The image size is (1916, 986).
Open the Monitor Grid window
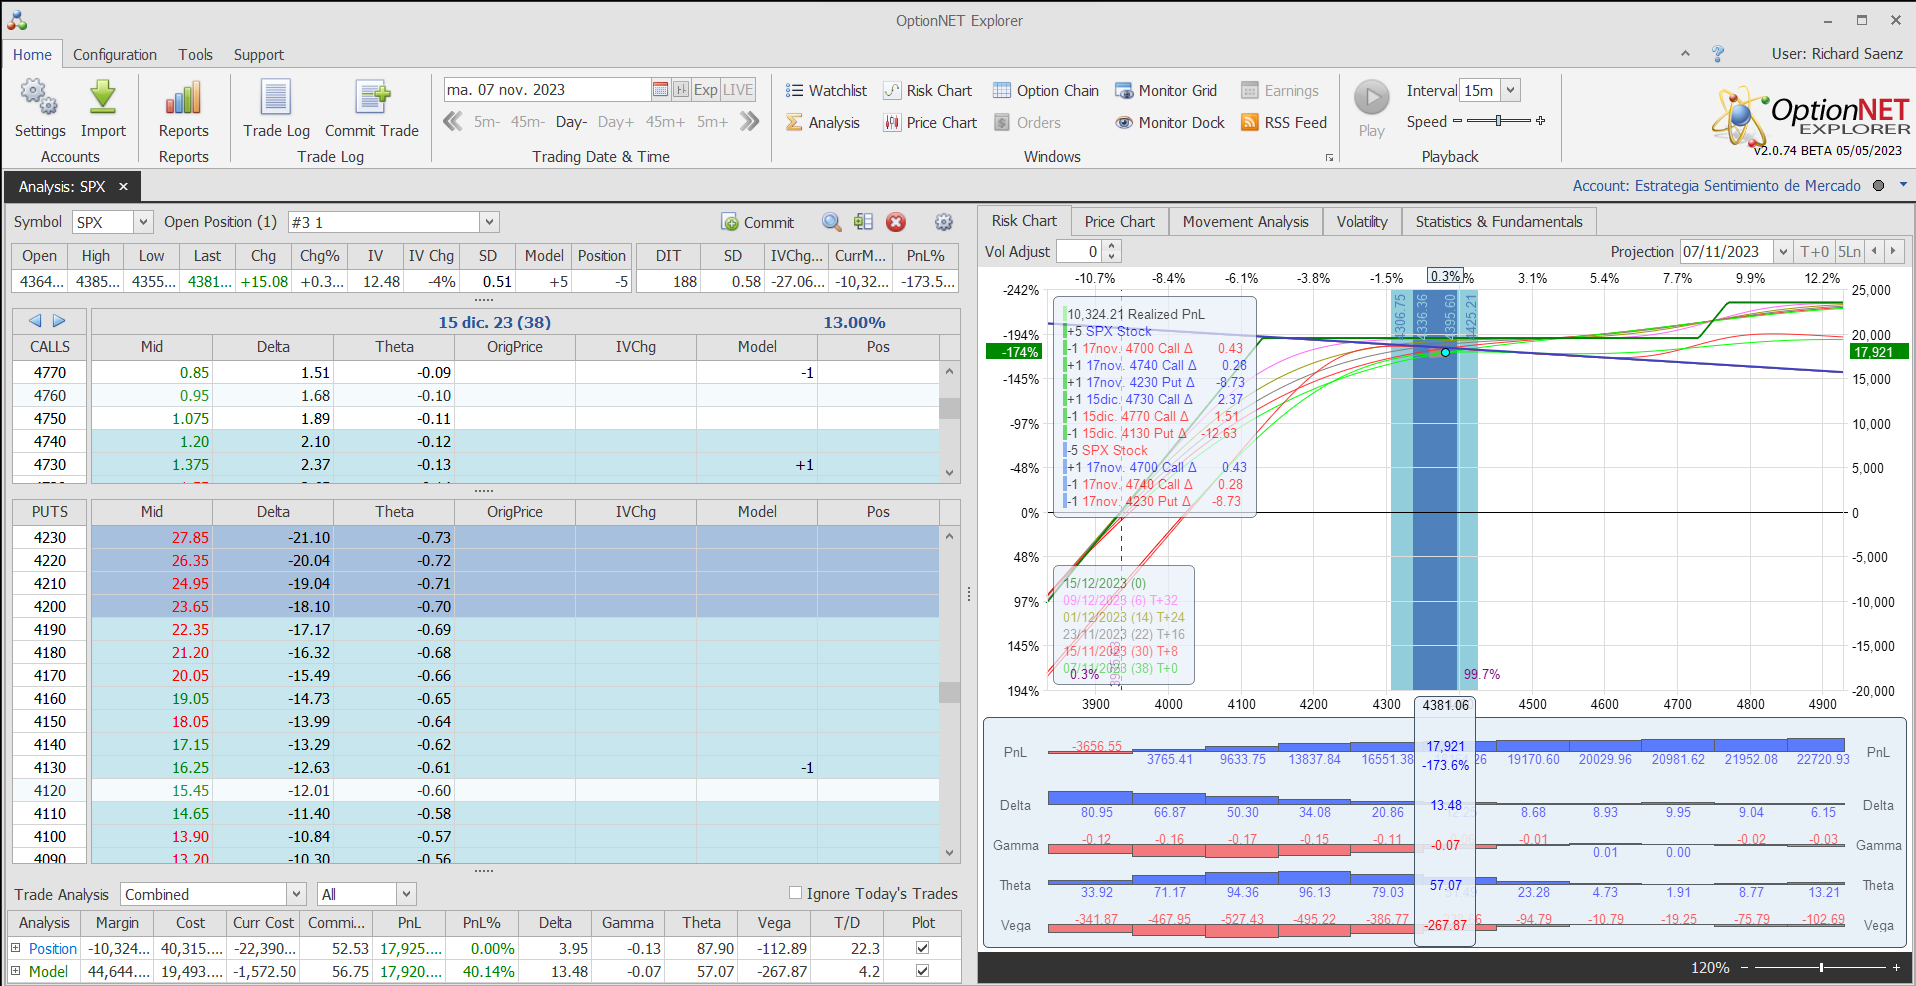click(1166, 90)
